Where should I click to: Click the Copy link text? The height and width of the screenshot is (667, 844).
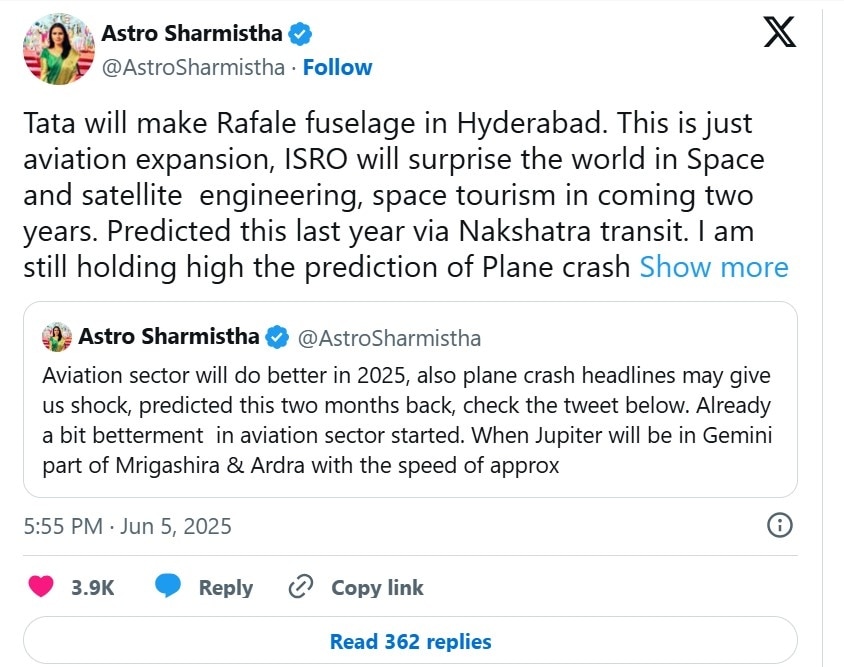[377, 588]
